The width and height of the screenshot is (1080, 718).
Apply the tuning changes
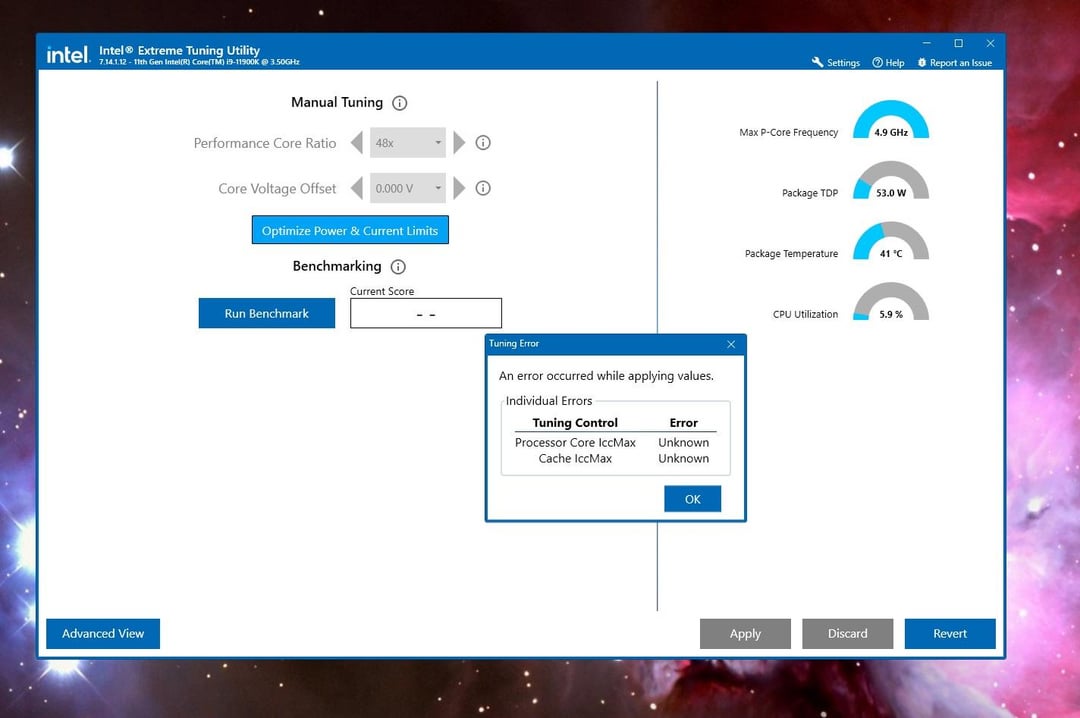[x=745, y=633]
